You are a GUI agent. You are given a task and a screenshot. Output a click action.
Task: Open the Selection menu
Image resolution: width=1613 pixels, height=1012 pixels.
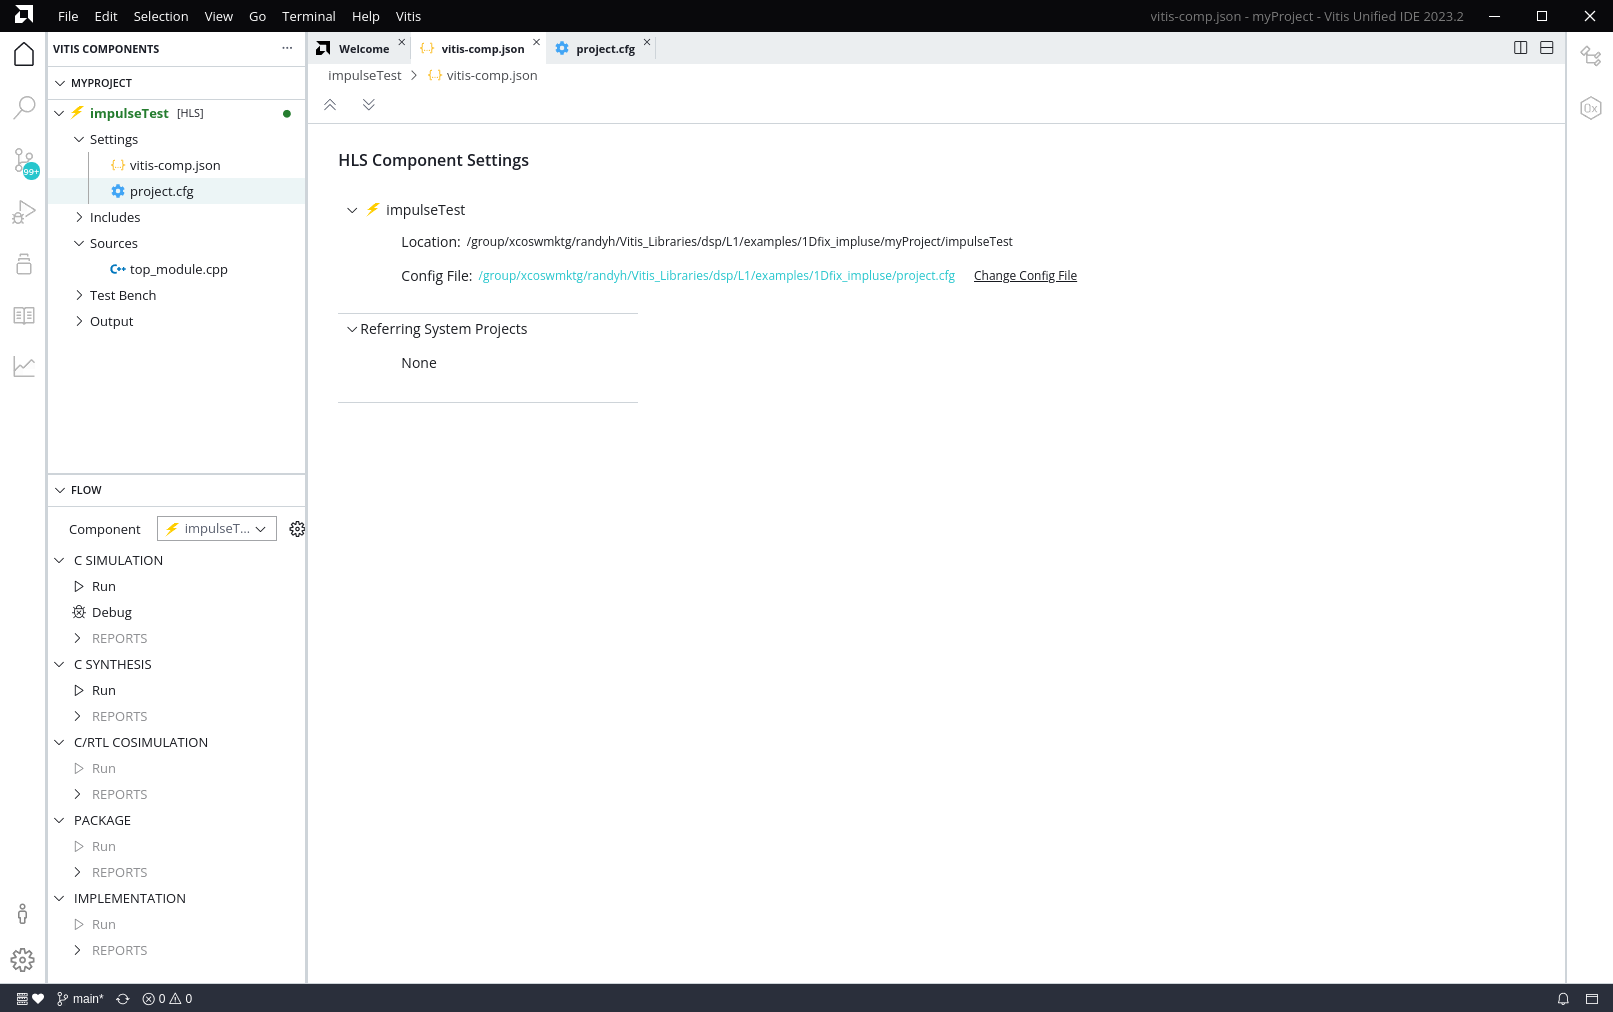point(161,16)
